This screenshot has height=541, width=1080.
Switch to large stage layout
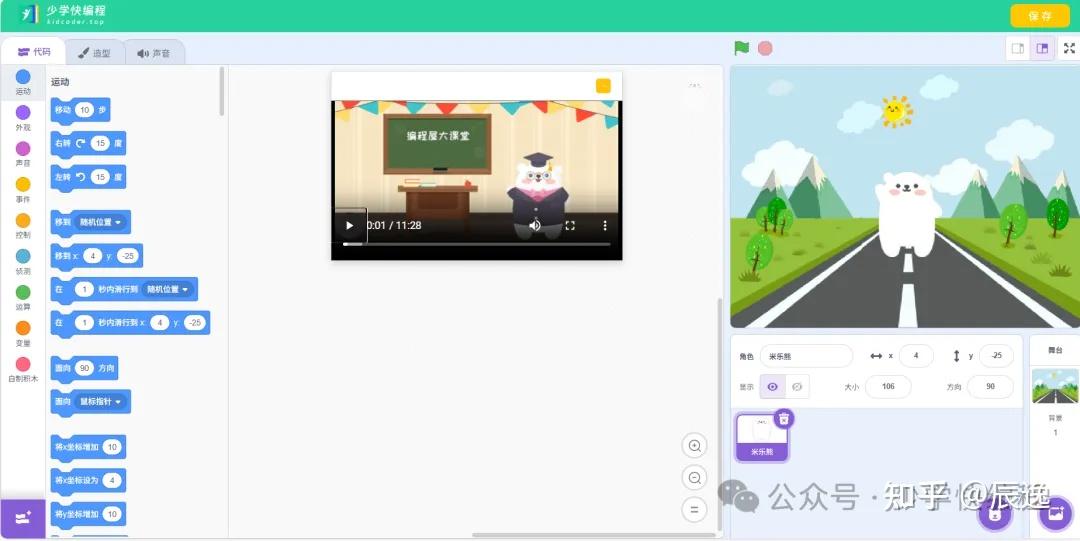click(1042, 48)
